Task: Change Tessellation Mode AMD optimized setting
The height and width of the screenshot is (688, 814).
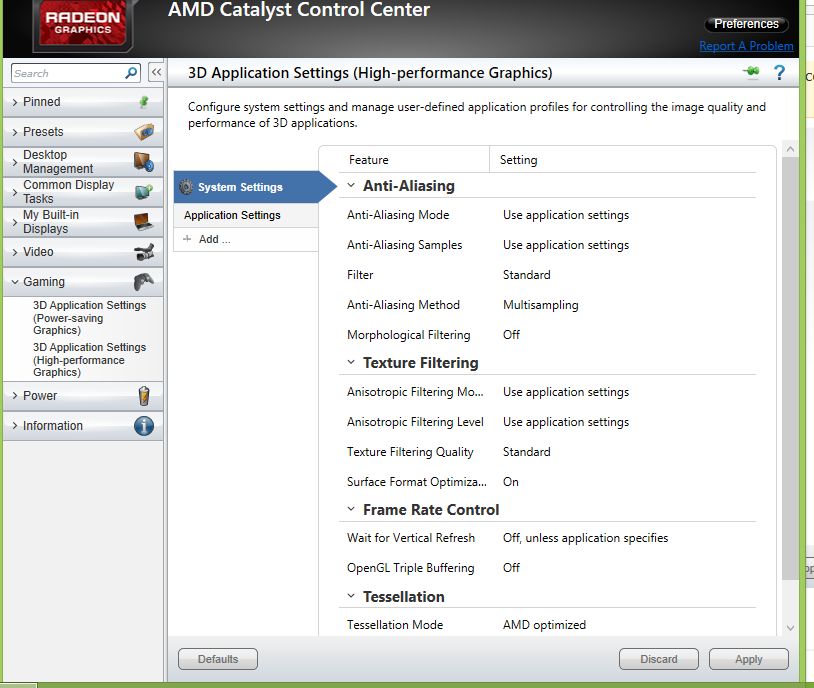Action: tap(544, 625)
